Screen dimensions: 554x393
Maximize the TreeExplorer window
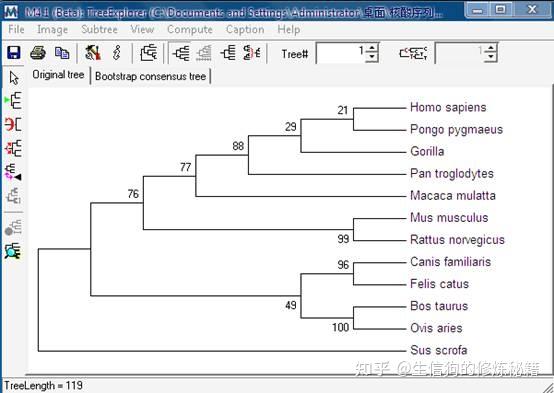point(501,10)
